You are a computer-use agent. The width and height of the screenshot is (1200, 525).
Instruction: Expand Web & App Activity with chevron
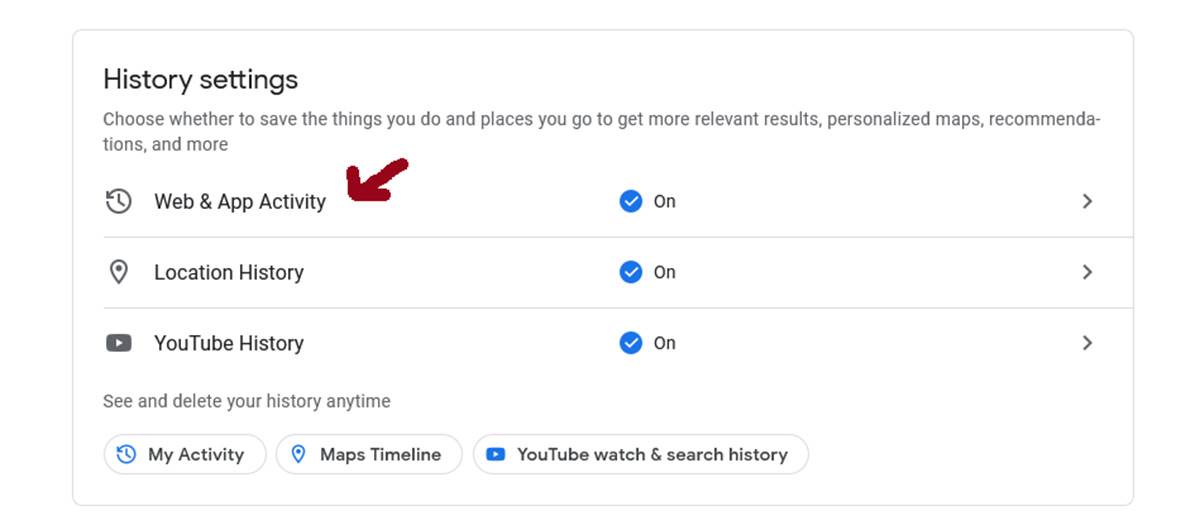pyautogui.click(x=1087, y=201)
